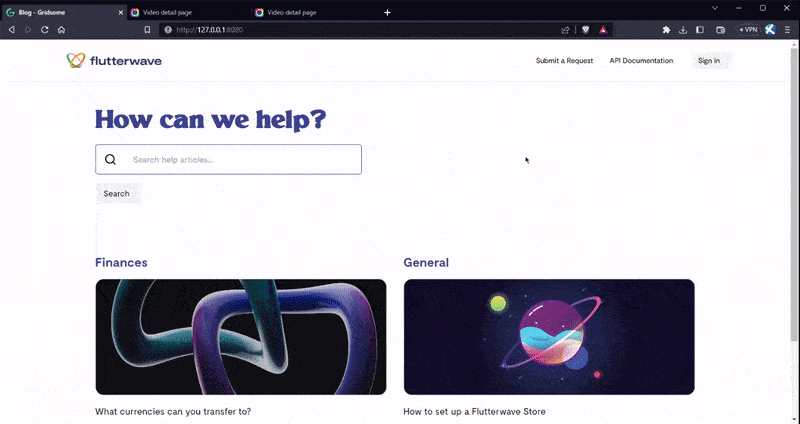Click the browser back arrow
This screenshot has height=424, width=800.
pyautogui.click(x=11, y=30)
